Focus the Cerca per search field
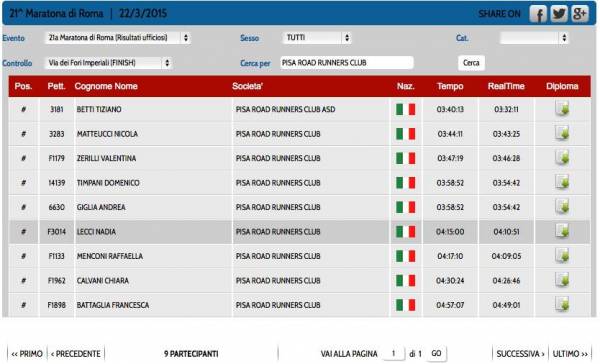 [347, 63]
